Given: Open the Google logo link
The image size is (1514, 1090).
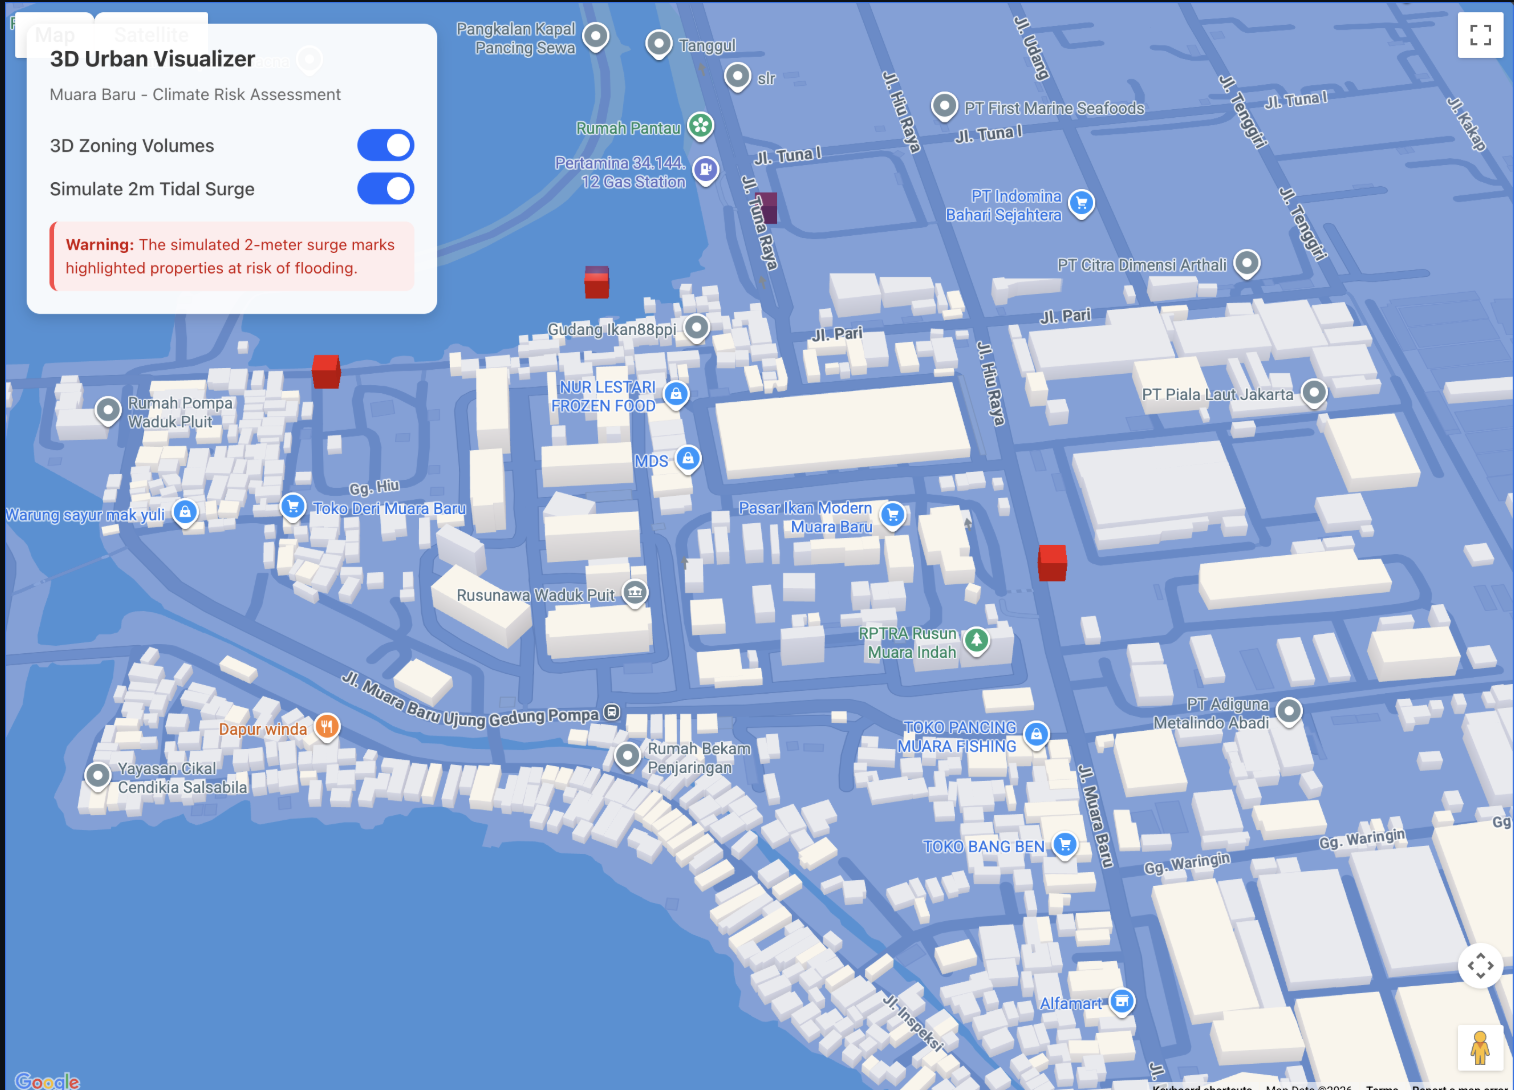Looking at the screenshot, I should pyautogui.click(x=47, y=1080).
